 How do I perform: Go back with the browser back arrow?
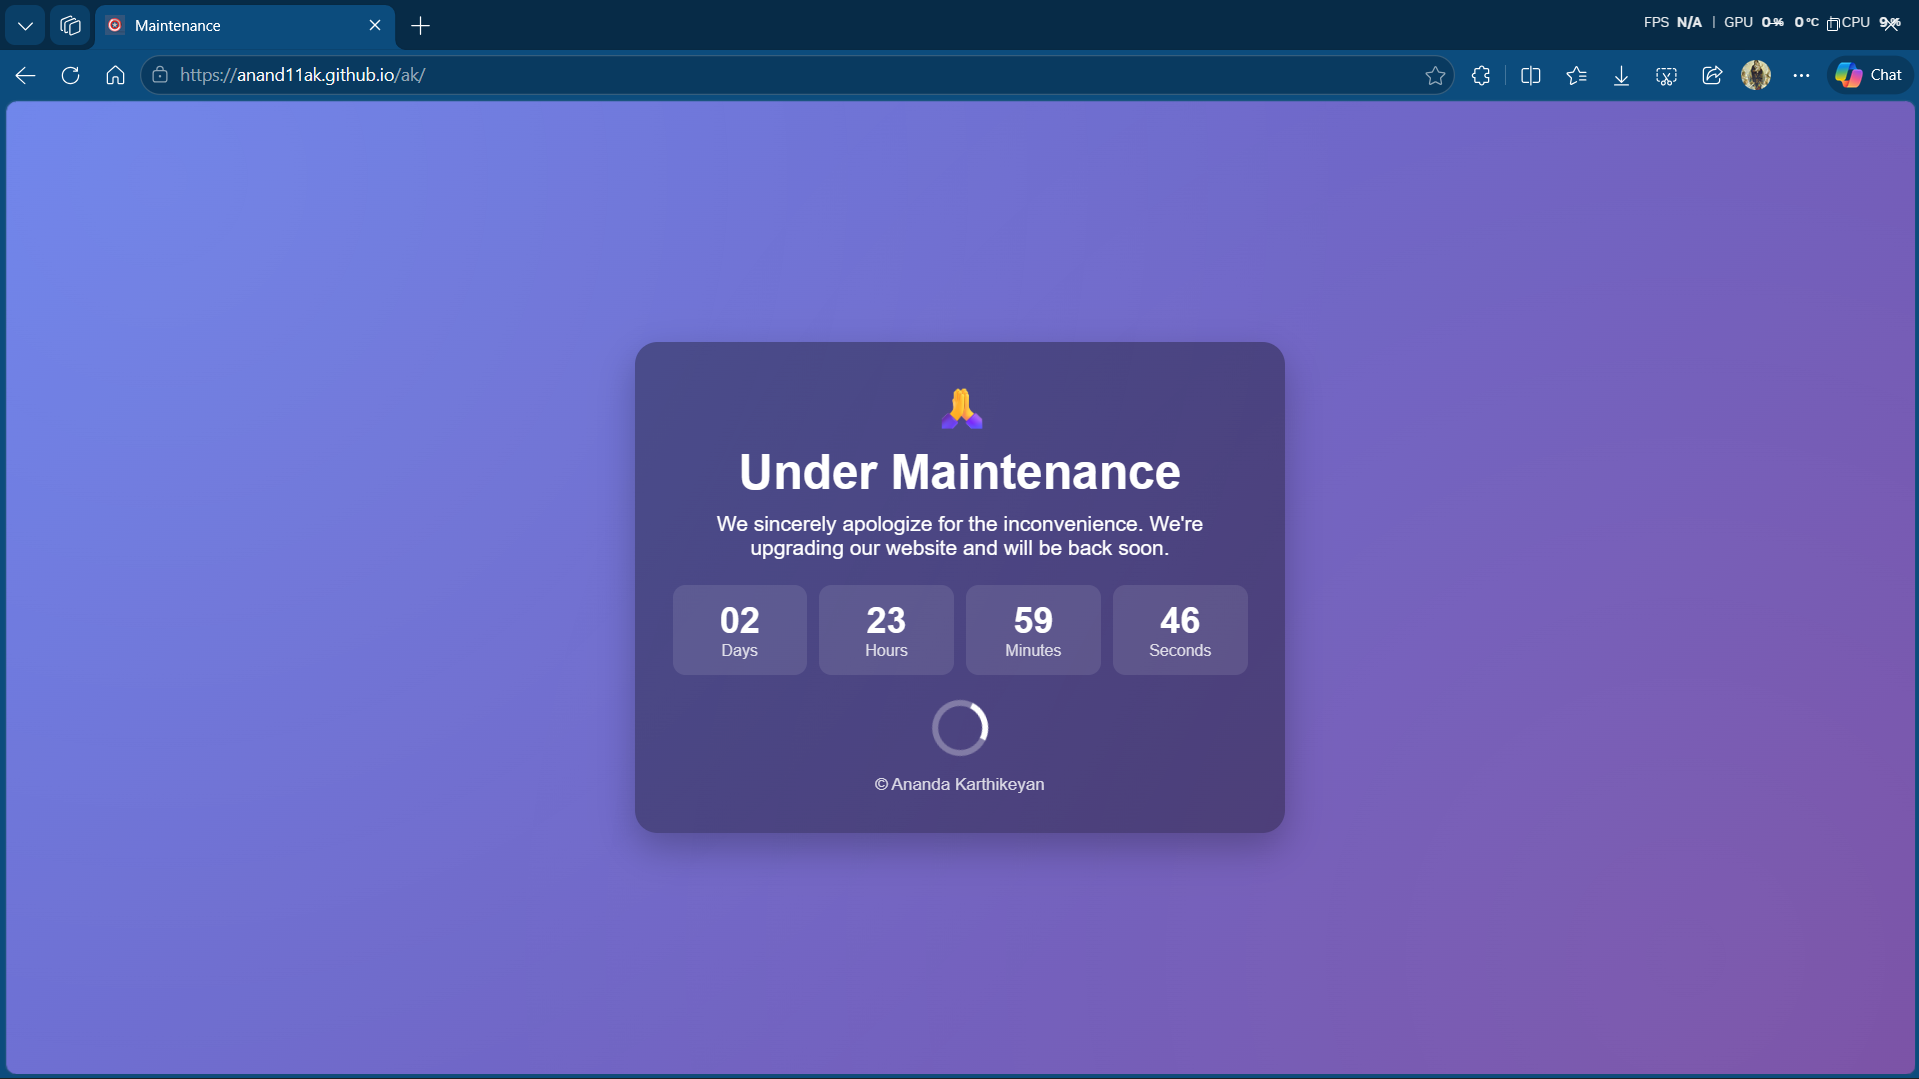point(25,75)
